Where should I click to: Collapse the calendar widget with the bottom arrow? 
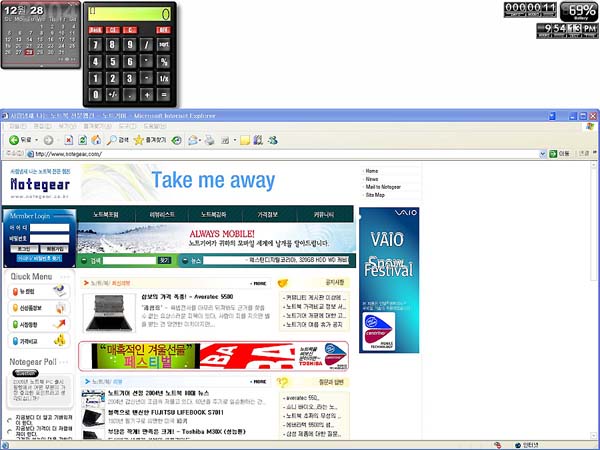tap(41, 66)
